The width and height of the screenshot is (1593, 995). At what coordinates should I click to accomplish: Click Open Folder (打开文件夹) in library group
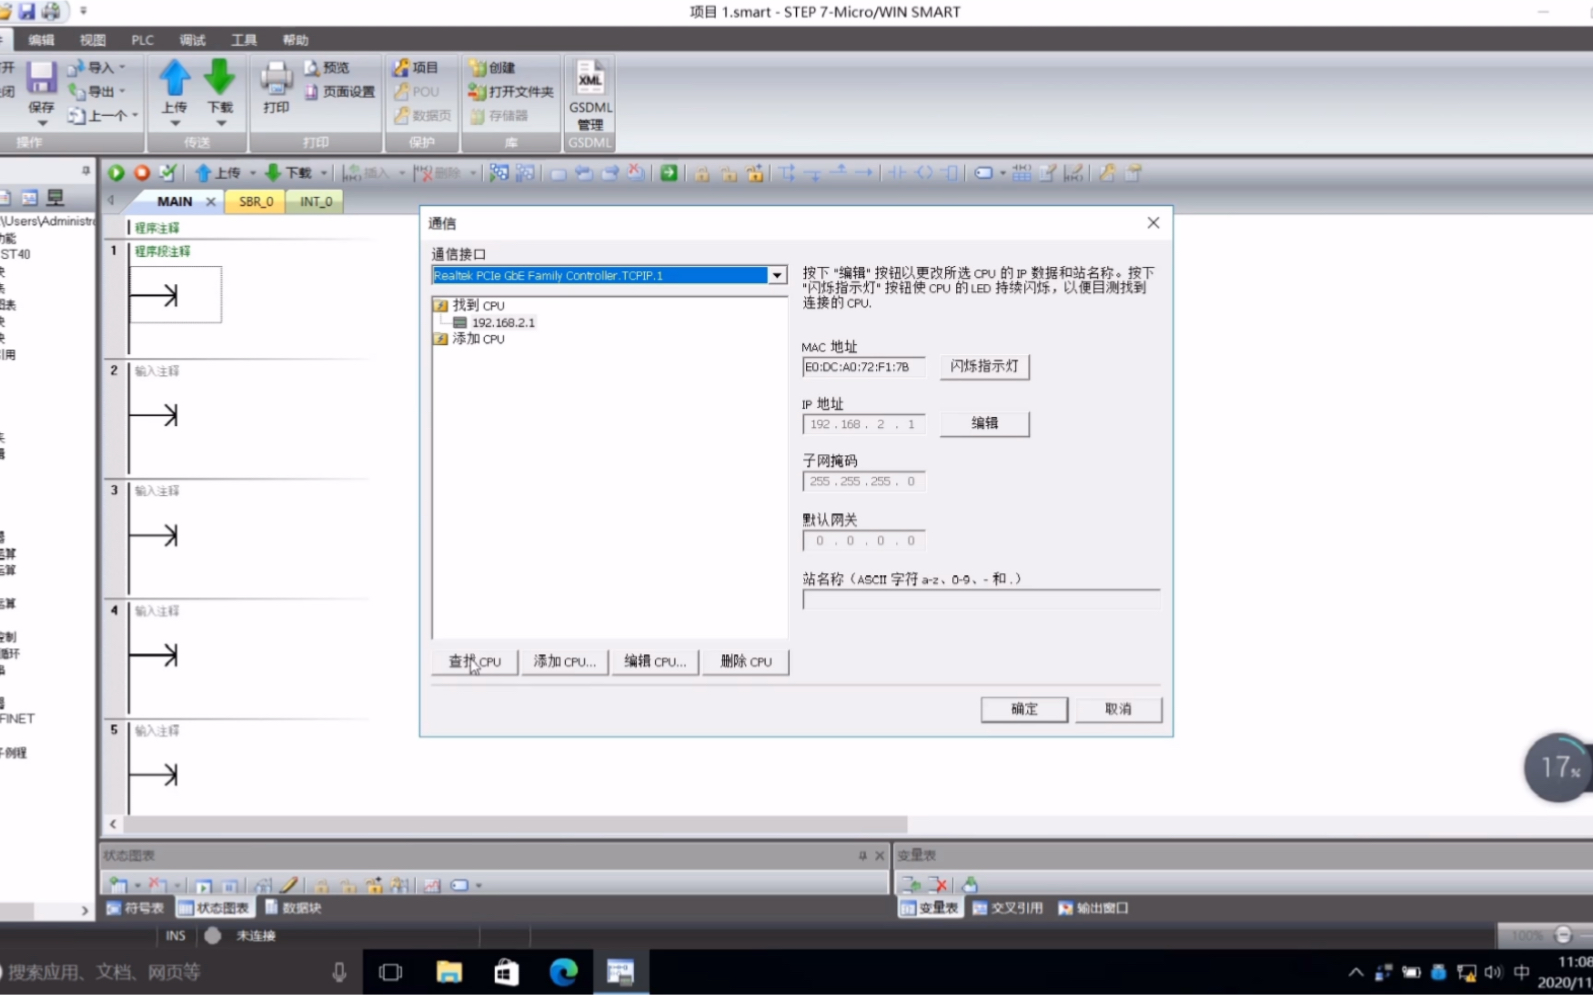click(510, 92)
